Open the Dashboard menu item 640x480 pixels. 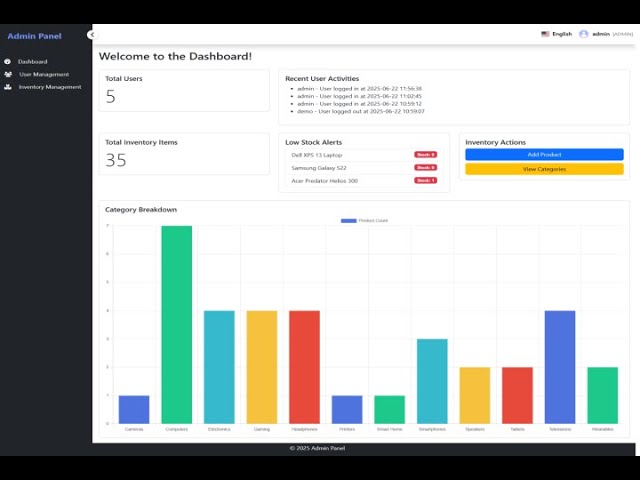point(33,62)
